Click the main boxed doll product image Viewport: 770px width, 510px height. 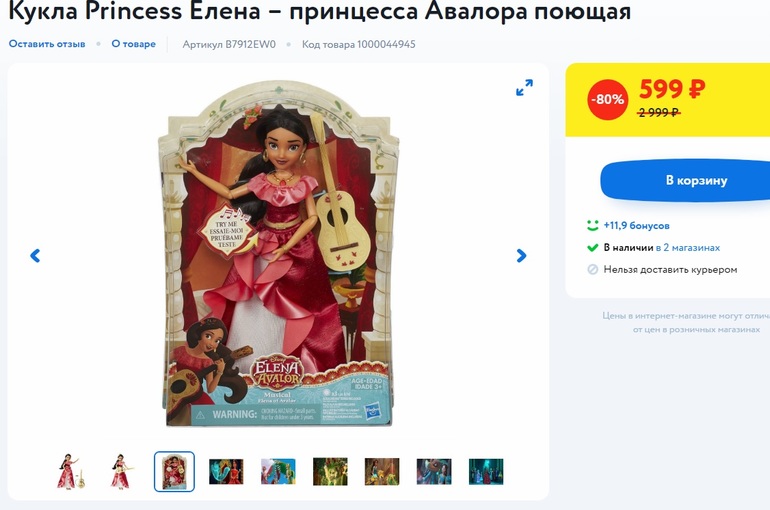point(278,253)
